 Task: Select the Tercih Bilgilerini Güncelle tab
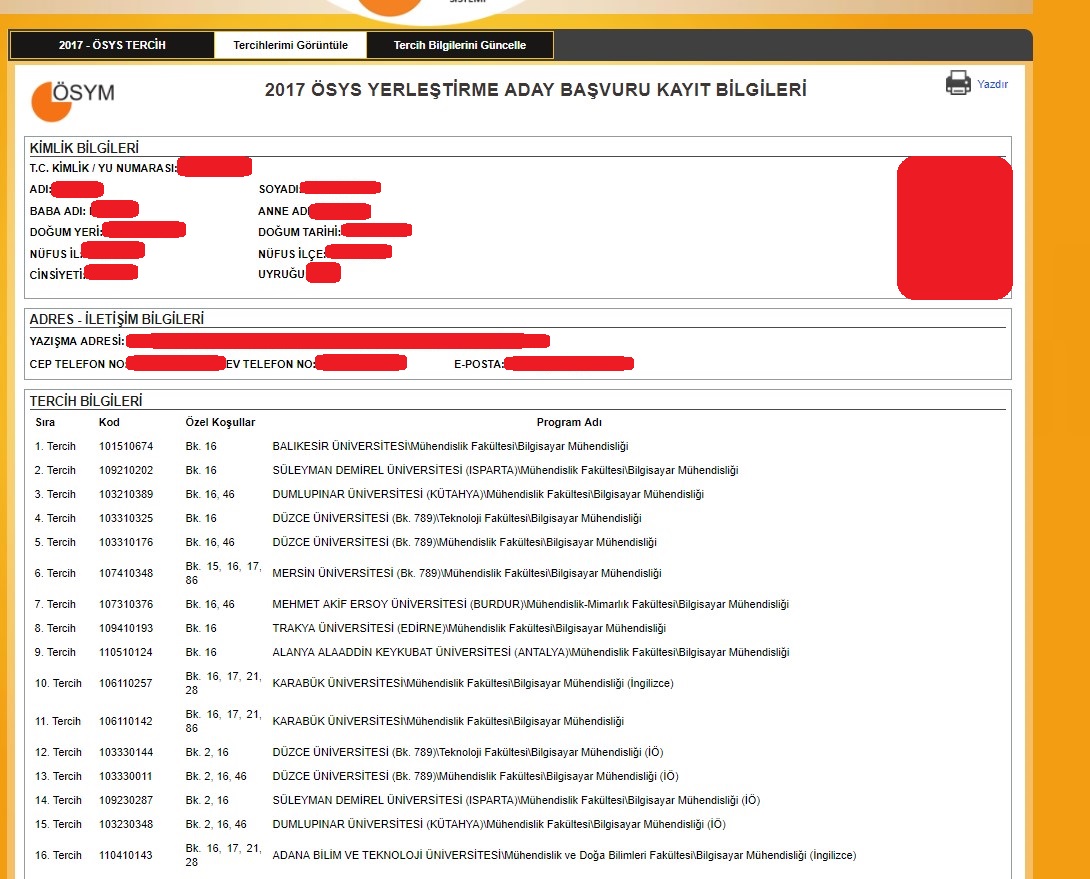(x=459, y=45)
